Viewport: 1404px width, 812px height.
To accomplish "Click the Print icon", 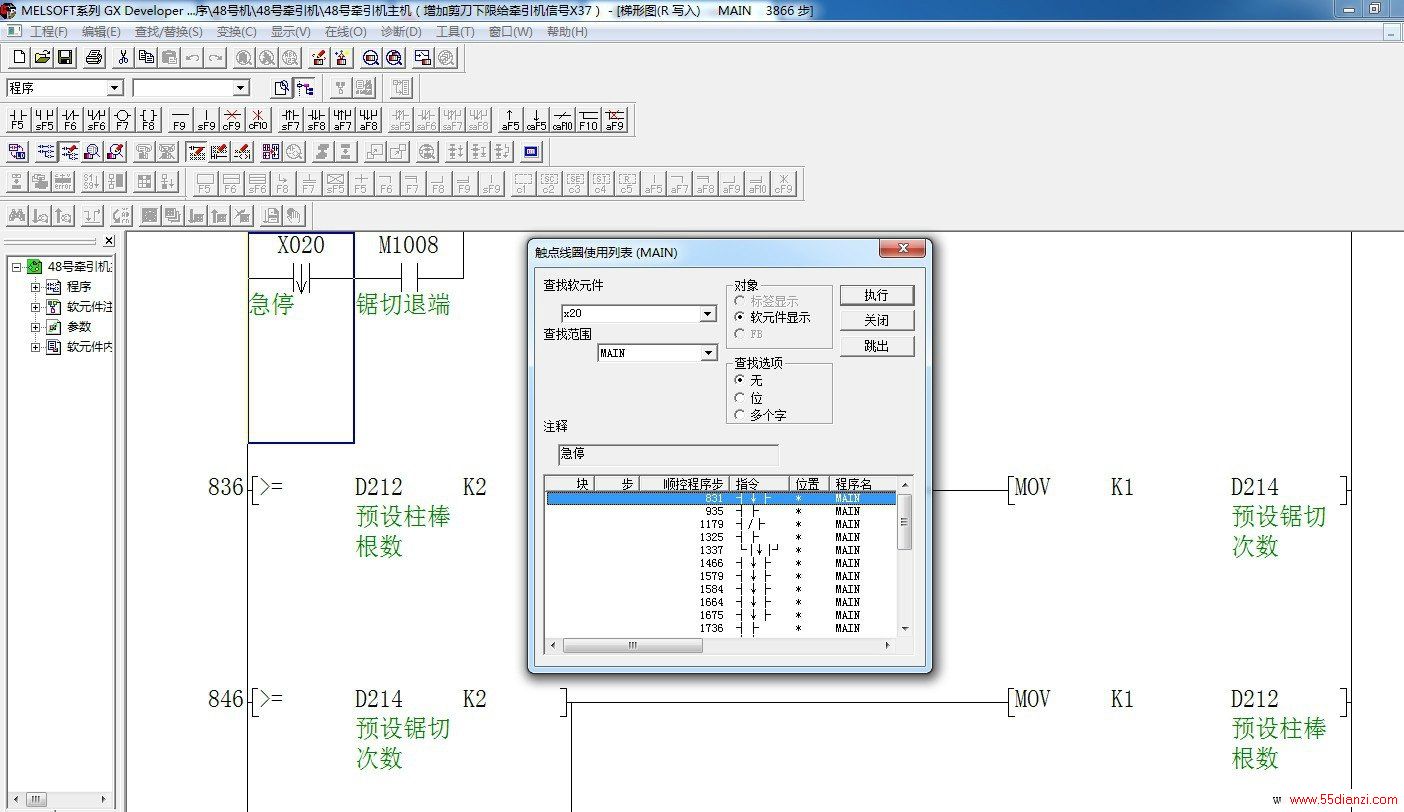I will (x=94, y=58).
